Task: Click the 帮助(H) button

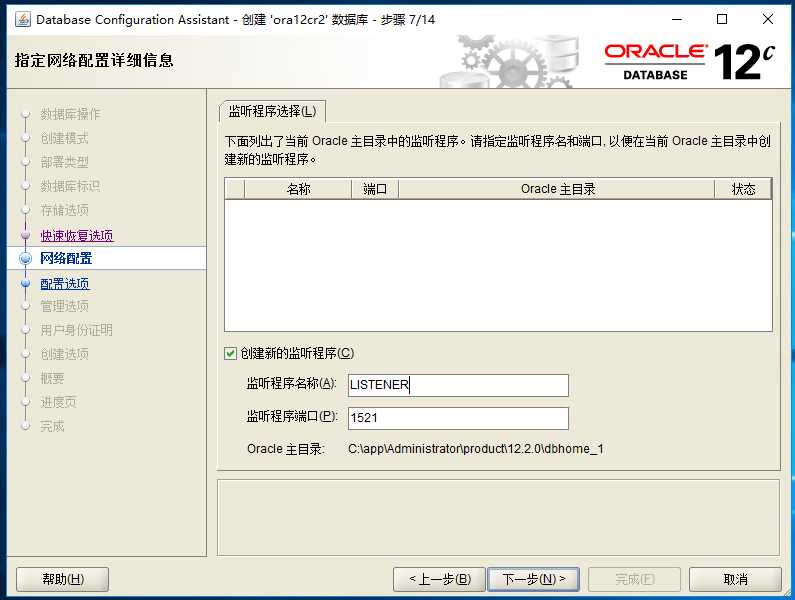Action: (x=63, y=579)
